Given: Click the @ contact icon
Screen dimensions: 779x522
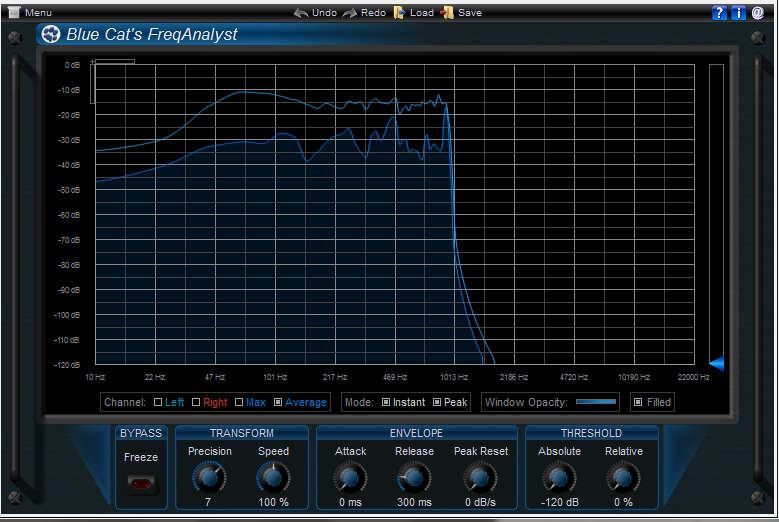Looking at the screenshot, I should (758, 12).
